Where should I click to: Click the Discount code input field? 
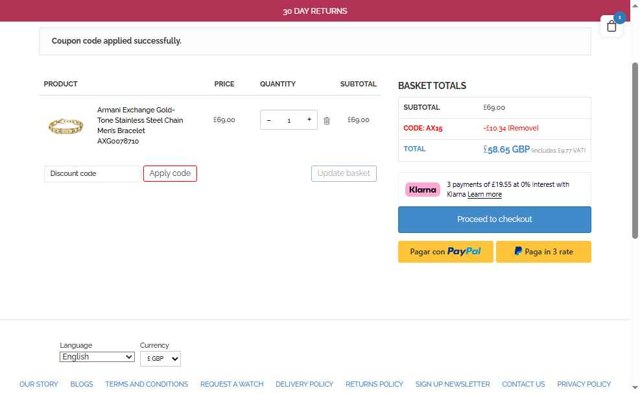pos(93,174)
